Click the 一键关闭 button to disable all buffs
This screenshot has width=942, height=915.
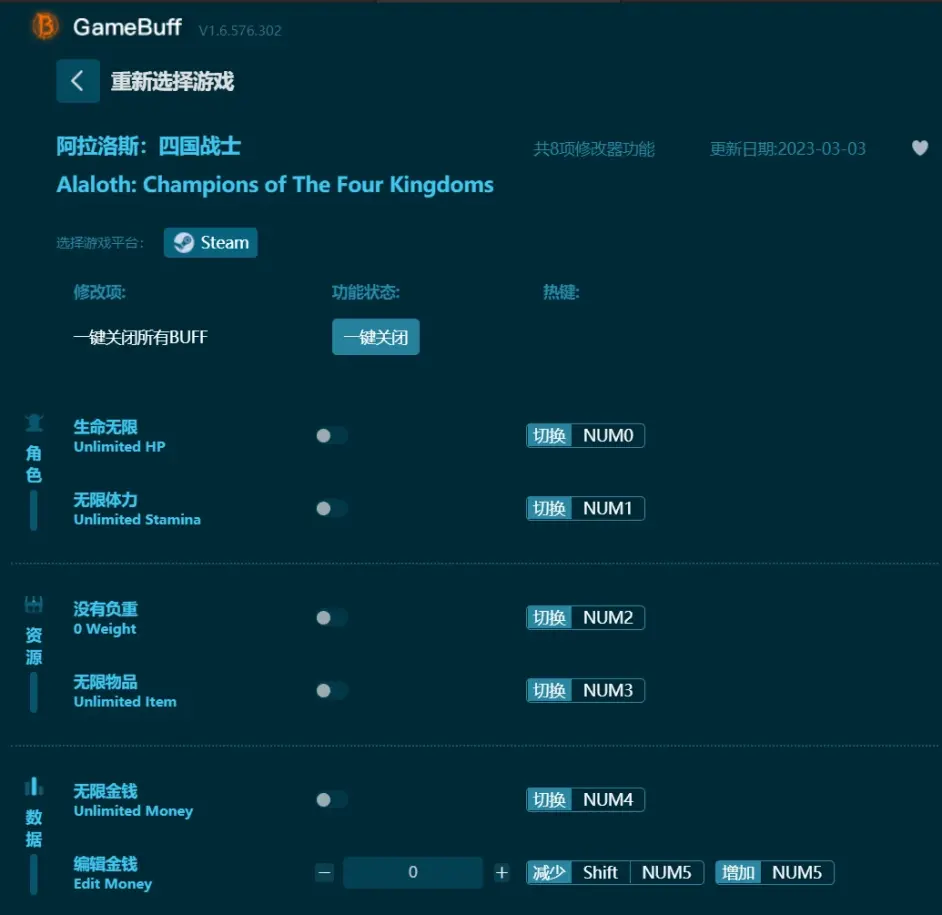[375, 337]
